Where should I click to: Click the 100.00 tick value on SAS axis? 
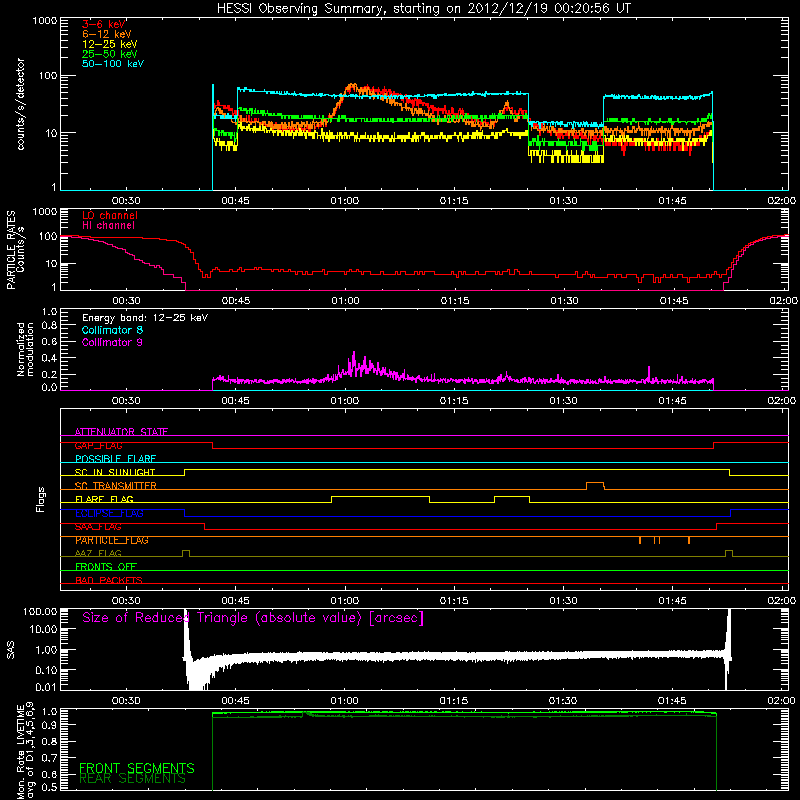tap(40, 611)
